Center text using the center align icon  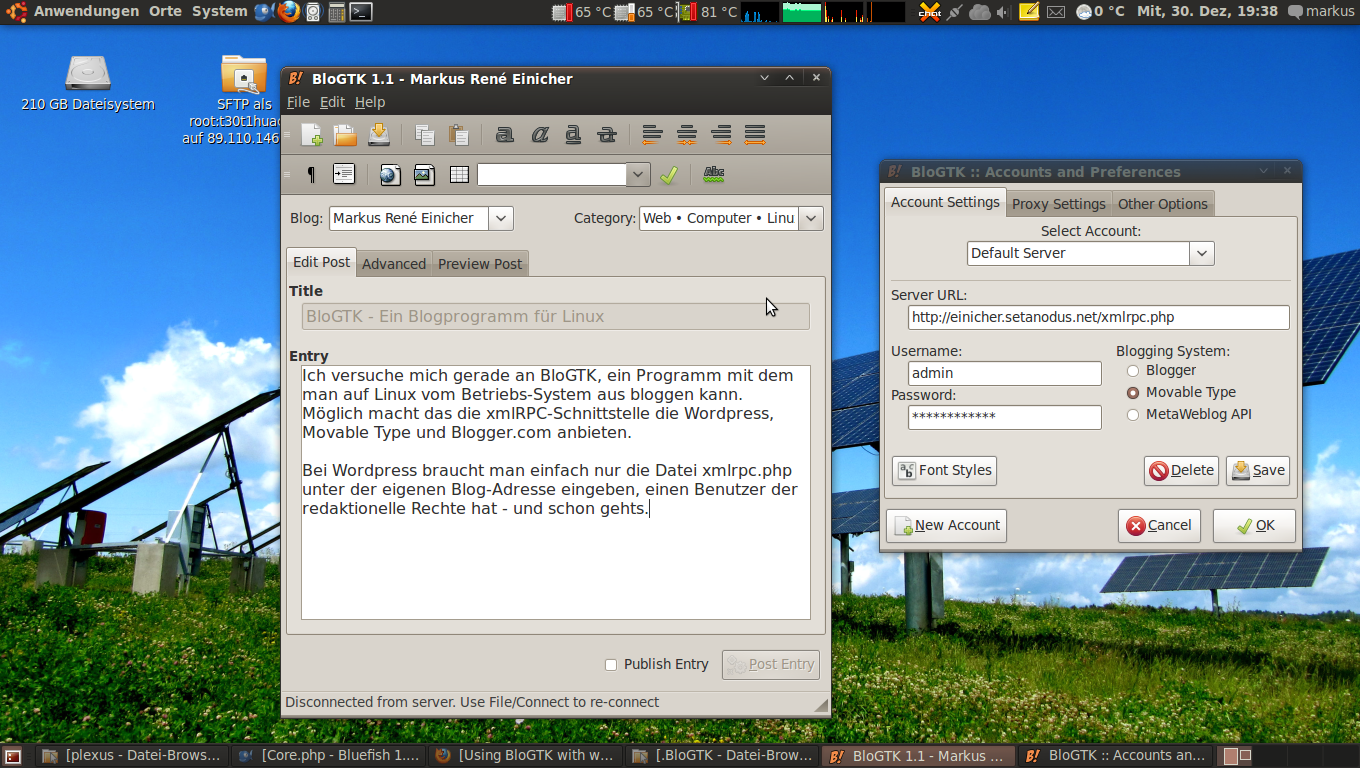(687, 135)
